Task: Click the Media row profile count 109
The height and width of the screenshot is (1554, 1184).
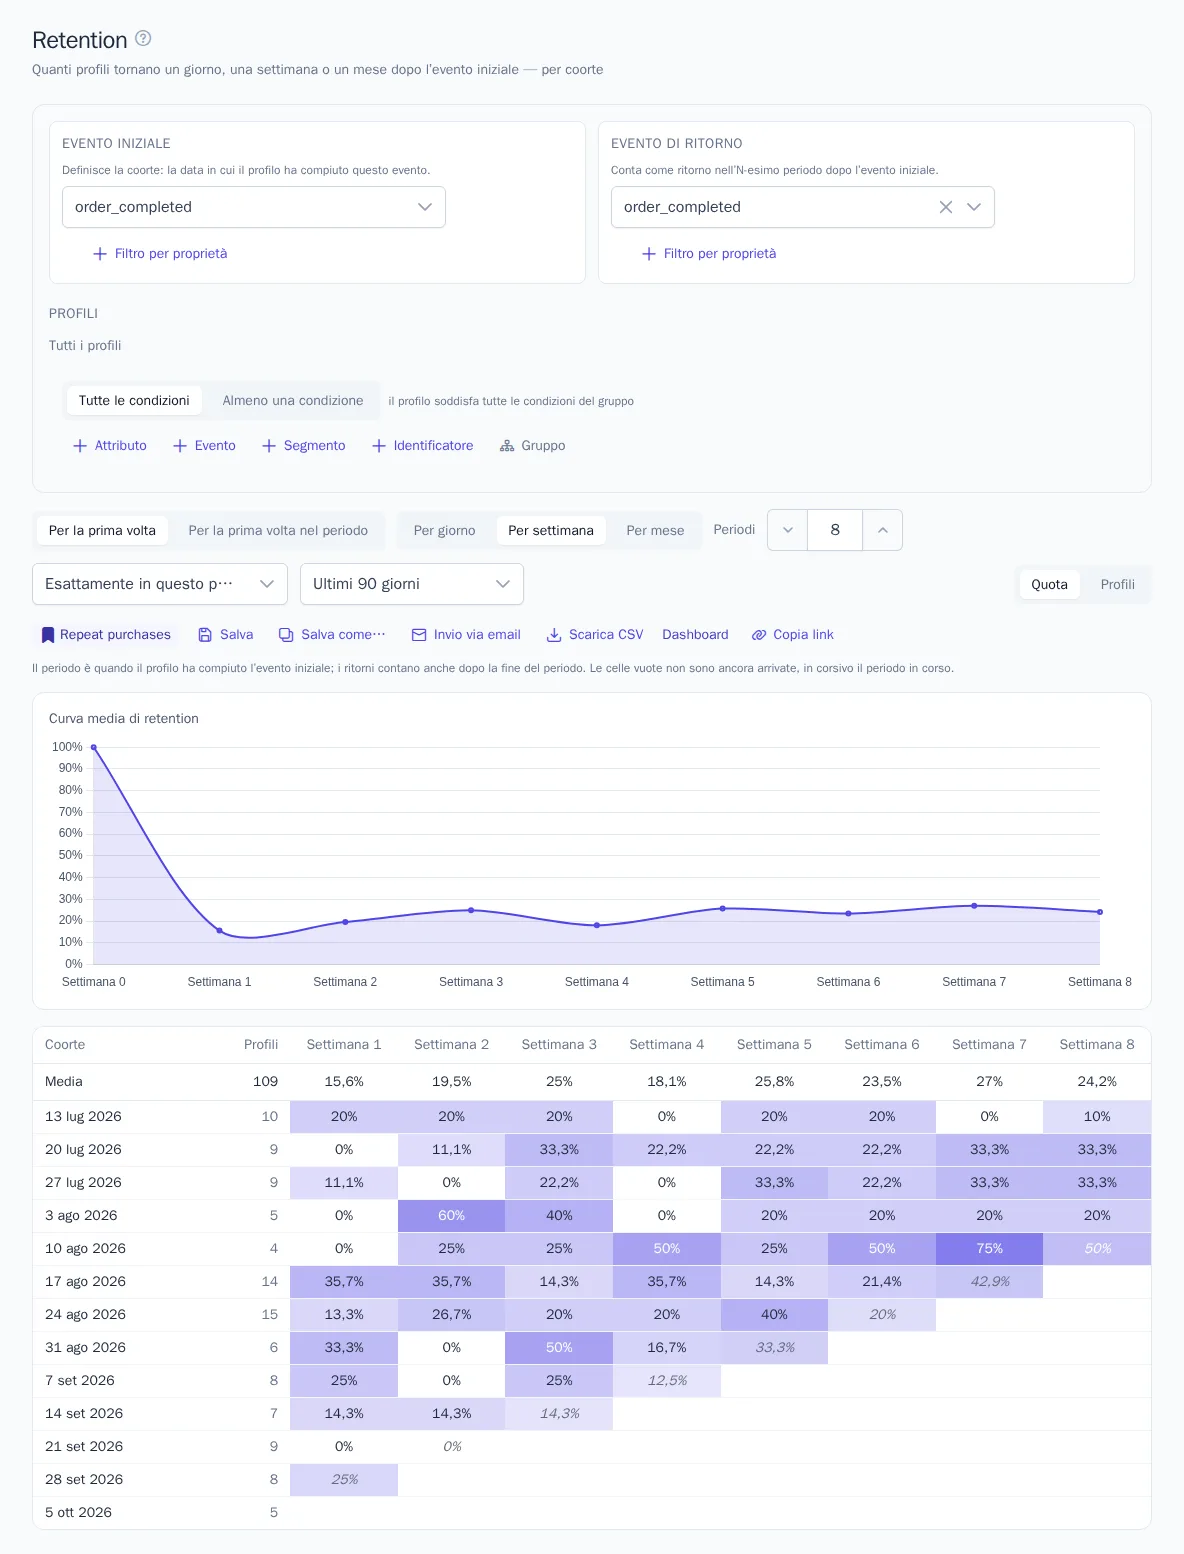Action: coord(265,1082)
